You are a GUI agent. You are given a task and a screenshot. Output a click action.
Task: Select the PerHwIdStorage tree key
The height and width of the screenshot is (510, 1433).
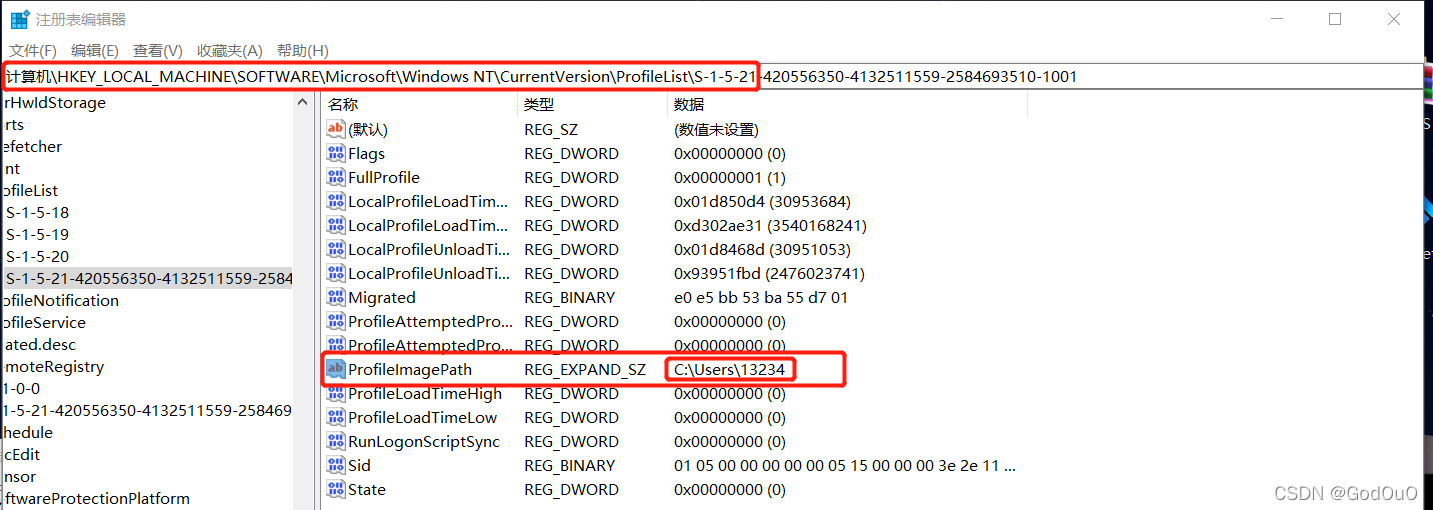[x=53, y=102]
